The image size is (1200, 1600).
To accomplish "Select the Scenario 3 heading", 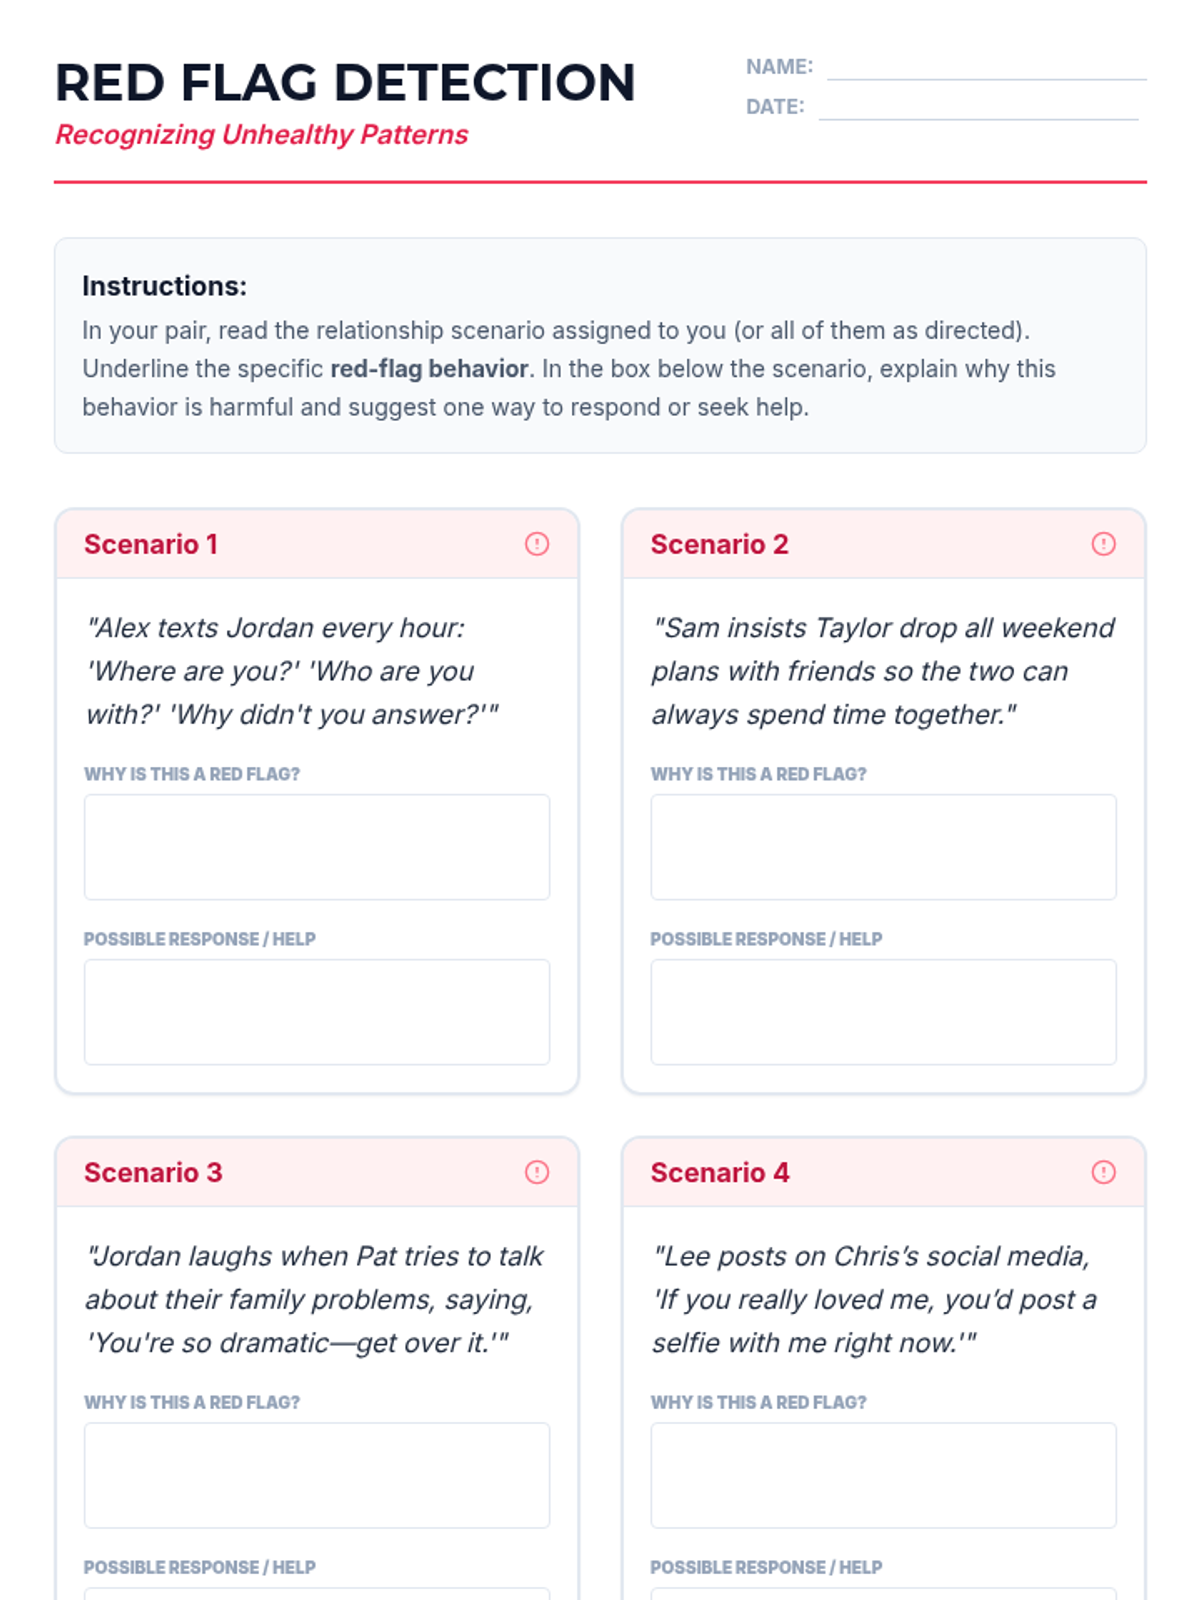I will click(153, 1172).
